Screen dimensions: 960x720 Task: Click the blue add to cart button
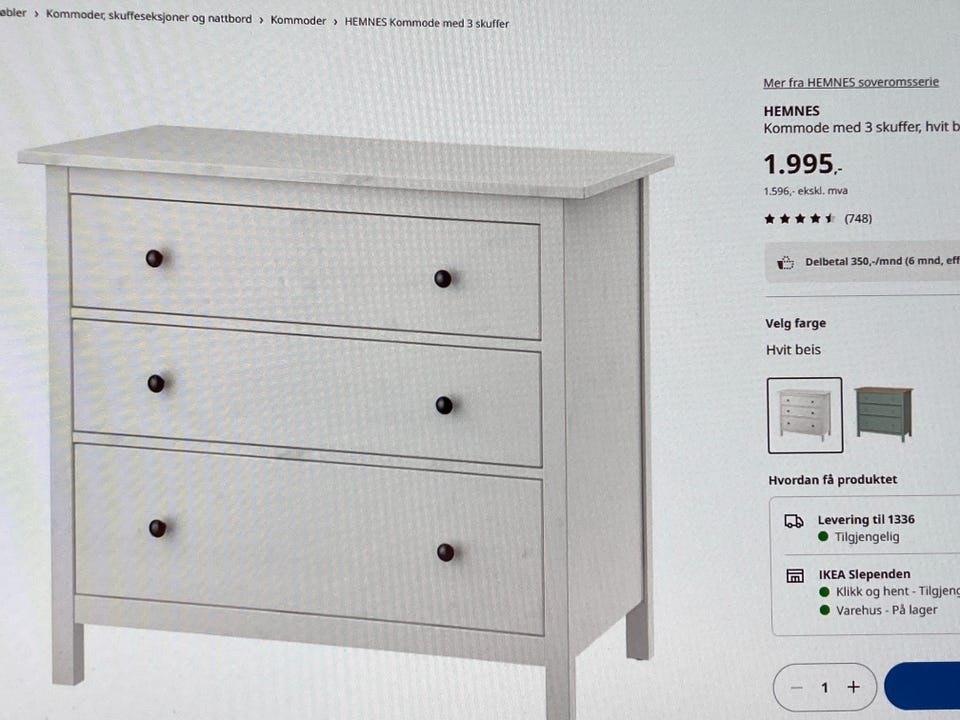922,686
